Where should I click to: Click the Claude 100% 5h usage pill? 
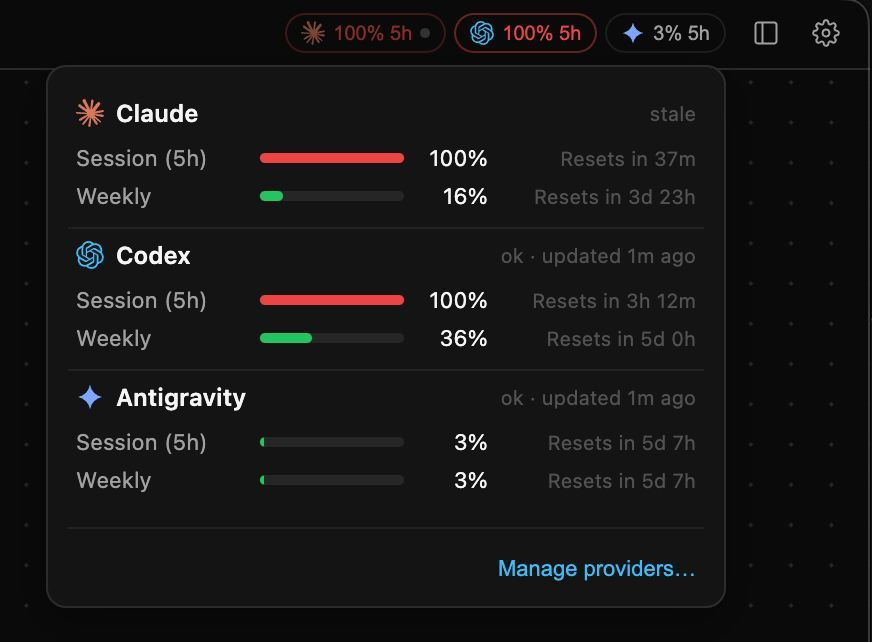pos(365,33)
